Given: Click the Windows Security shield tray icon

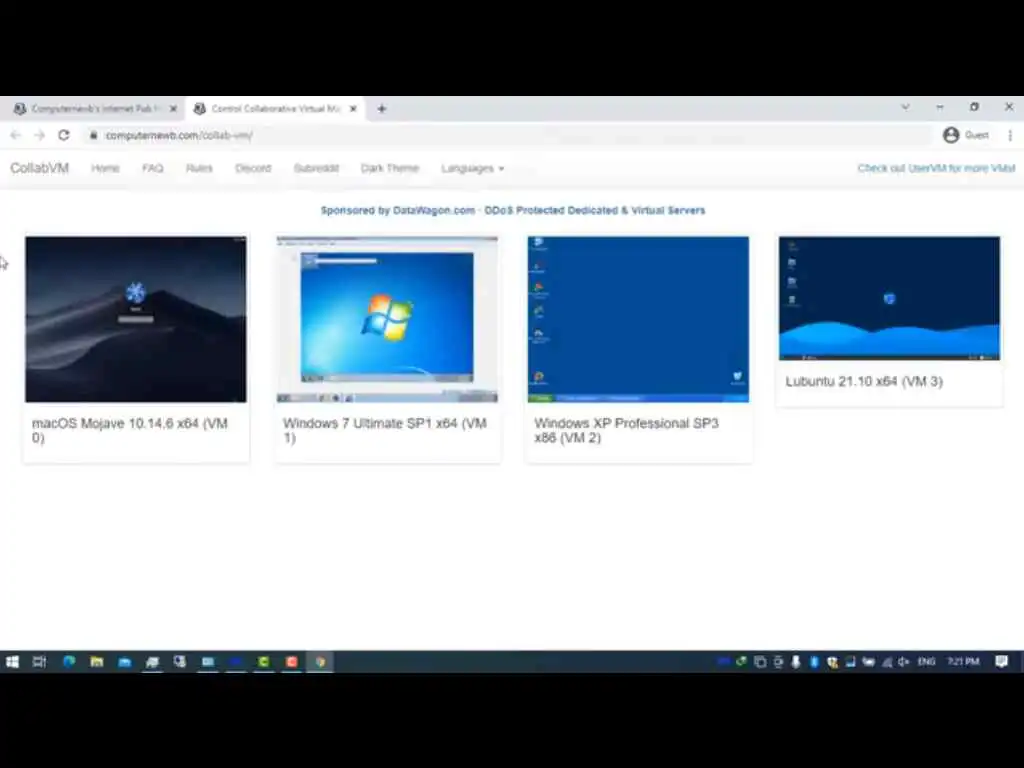Looking at the screenshot, I should [x=832, y=662].
